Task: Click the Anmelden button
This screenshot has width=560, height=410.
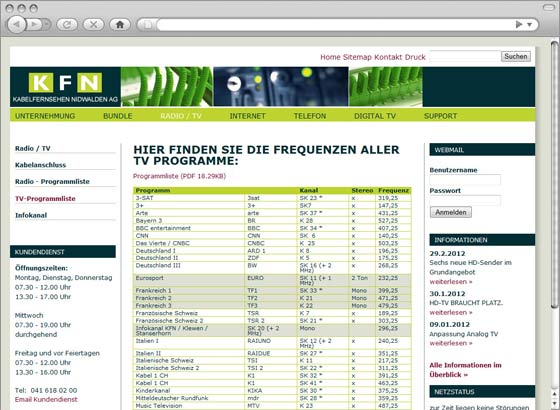Action: (x=451, y=212)
